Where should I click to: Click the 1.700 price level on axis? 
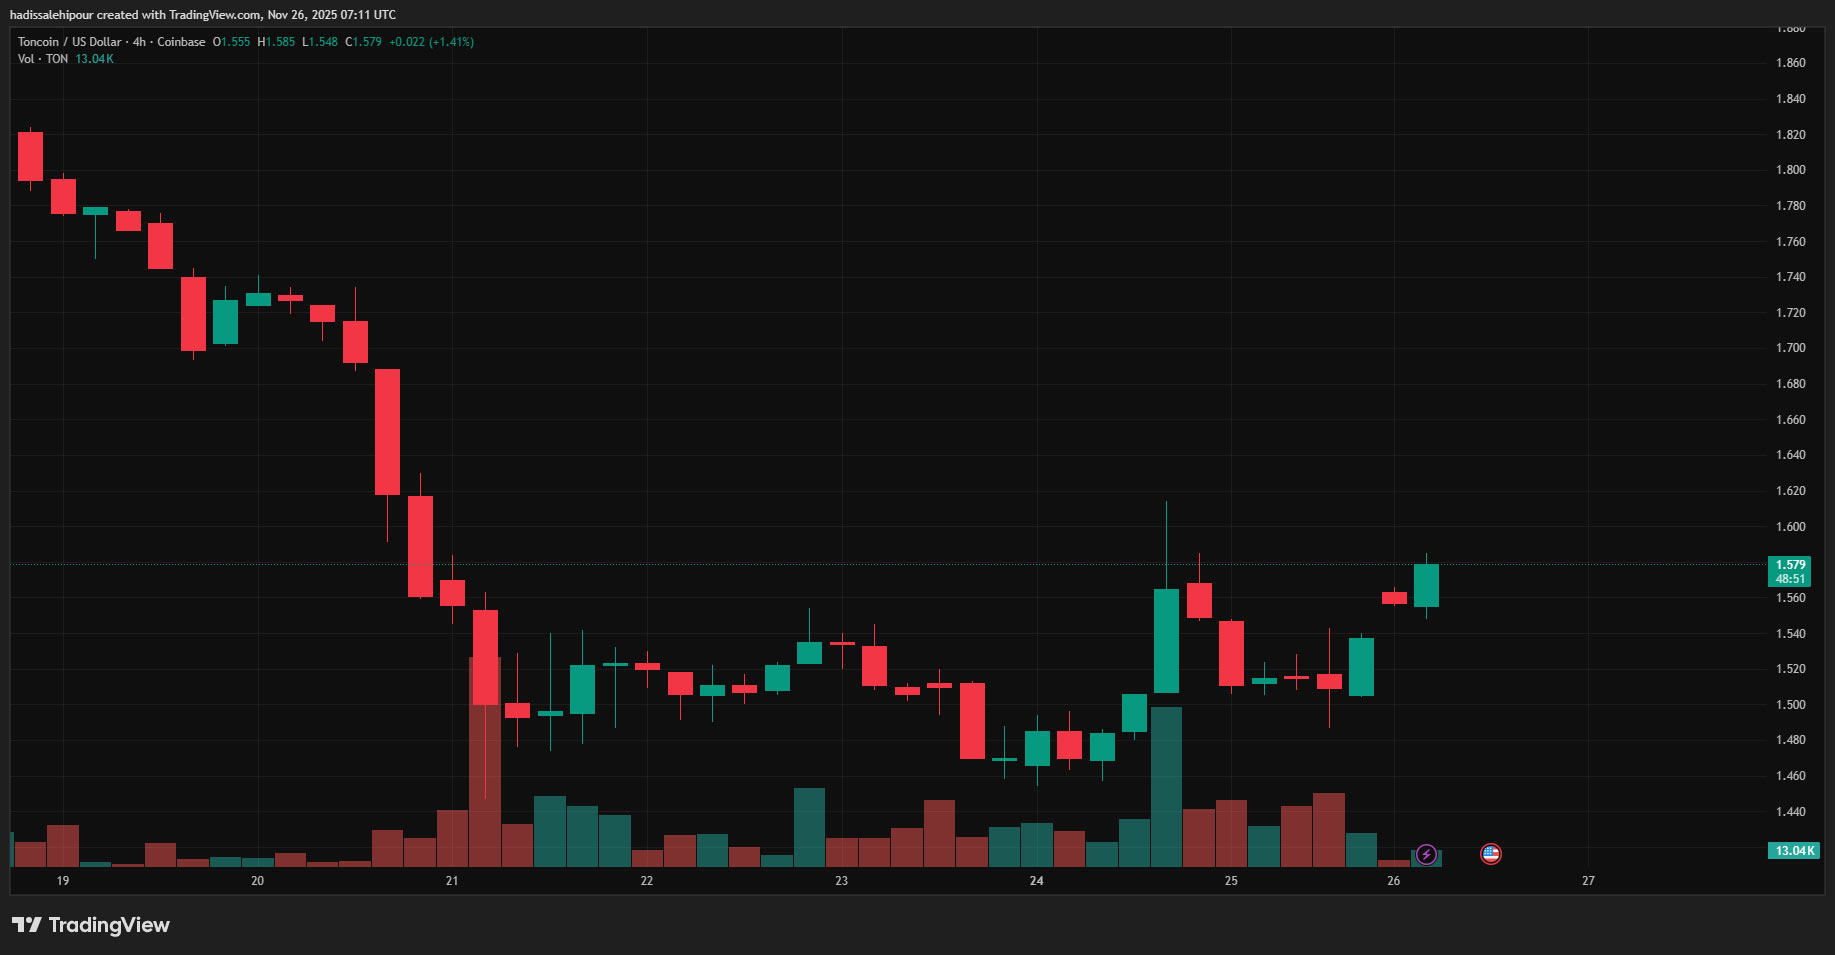(x=1790, y=348)
